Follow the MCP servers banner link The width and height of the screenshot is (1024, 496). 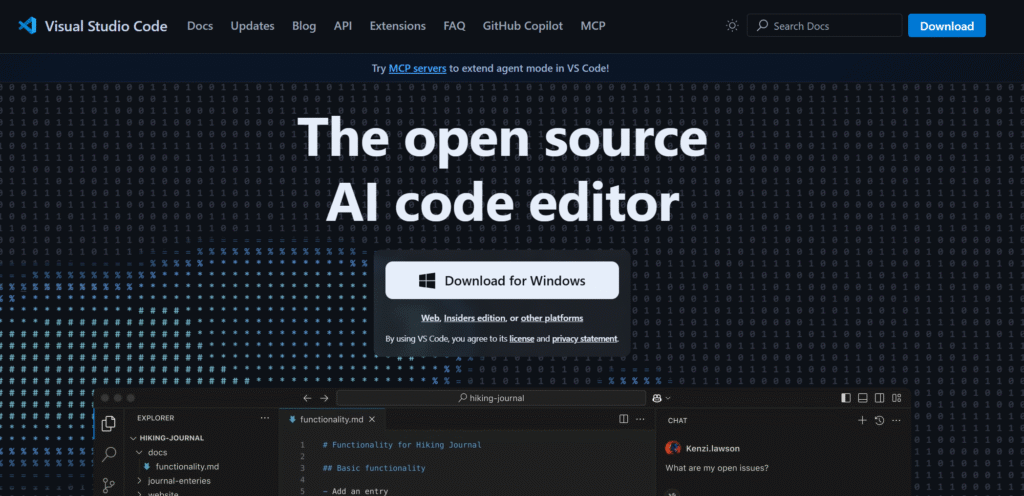pos(418,68)
